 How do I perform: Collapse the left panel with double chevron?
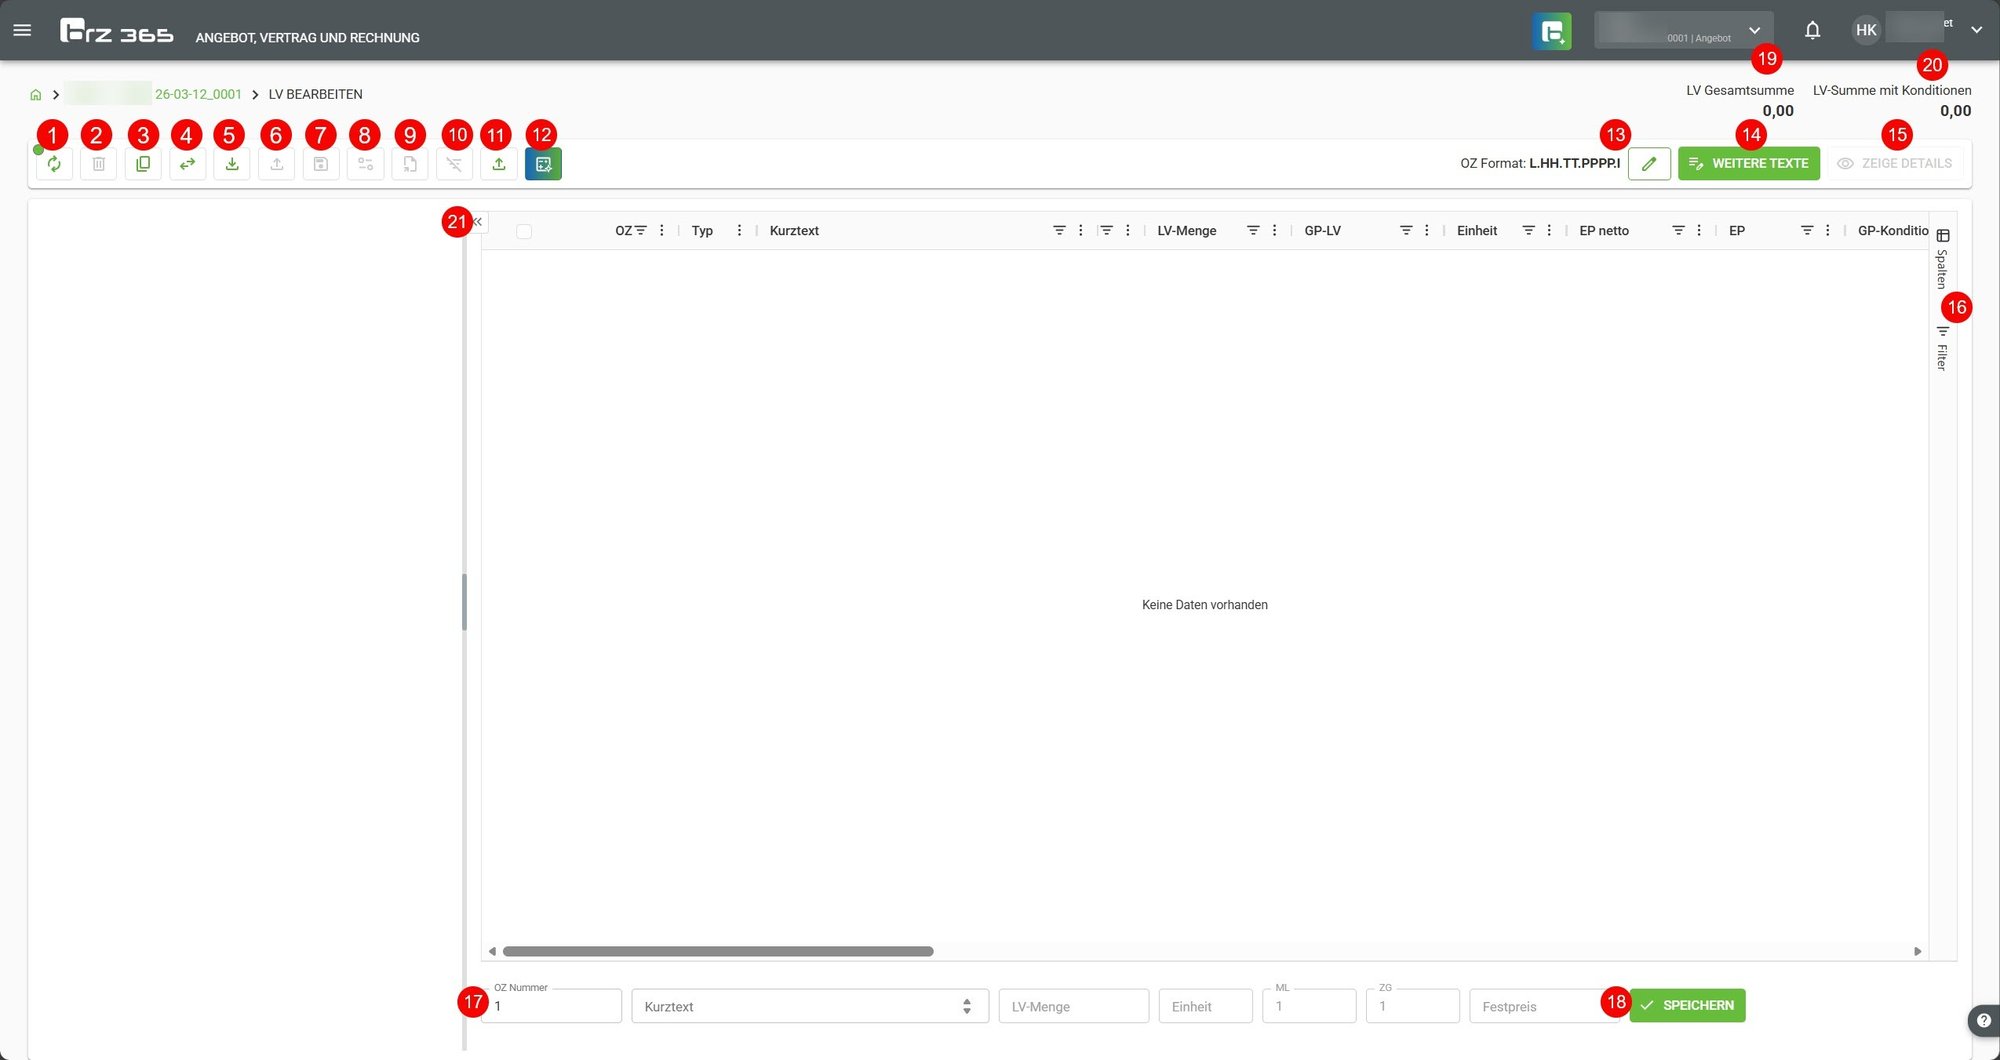[x=478, y=222]
